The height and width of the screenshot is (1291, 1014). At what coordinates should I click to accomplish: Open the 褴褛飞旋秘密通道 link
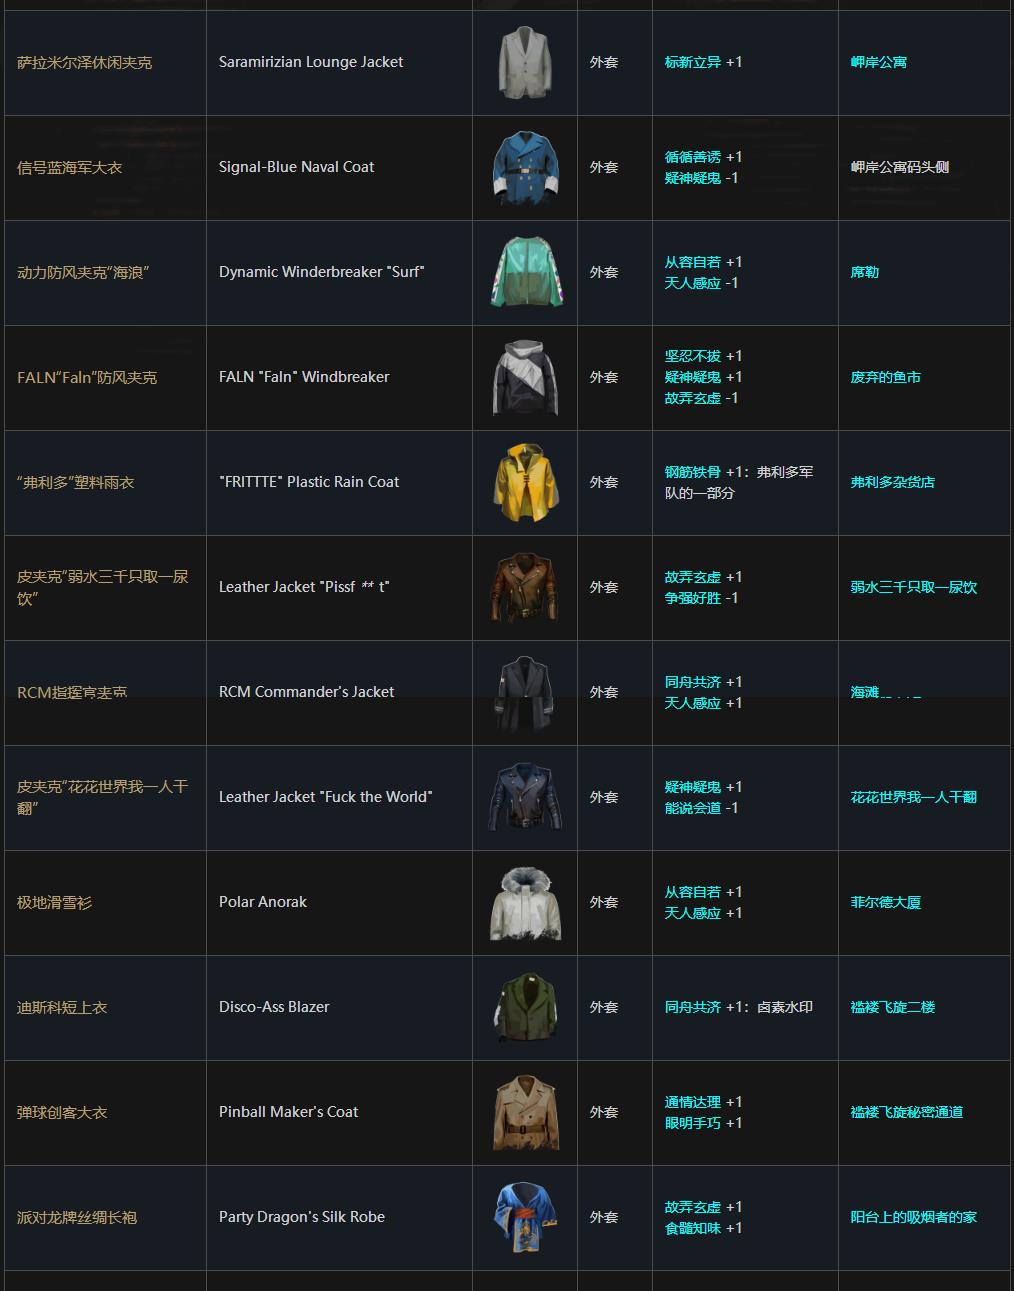click(907, 1112)
